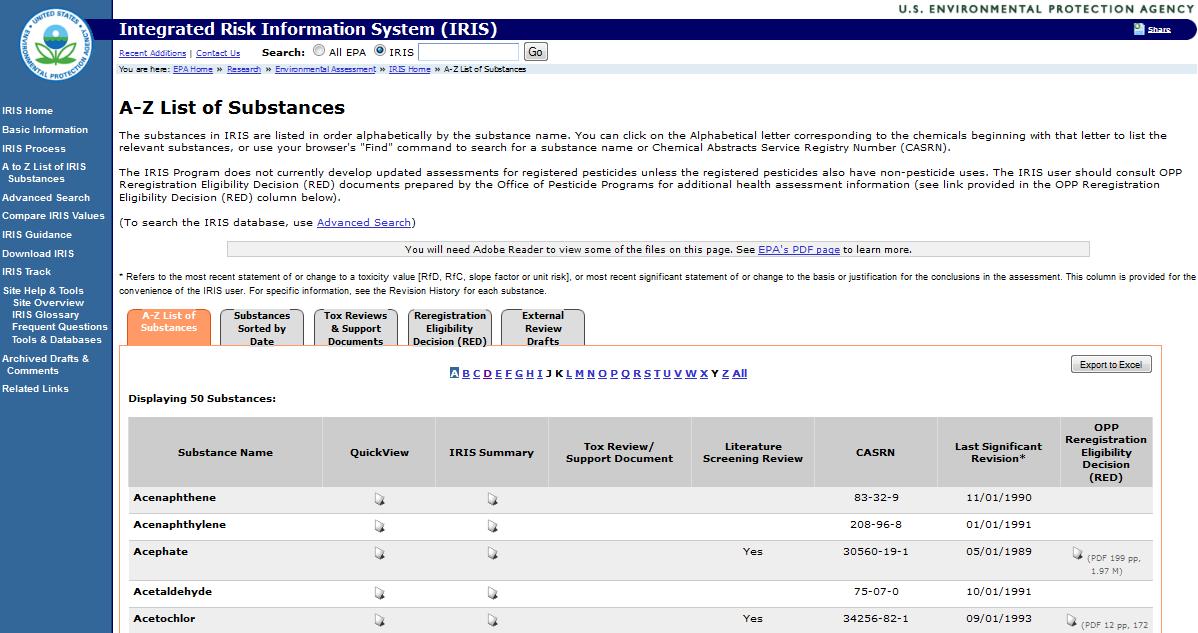Click the EPA logo seal
1198x633 pixels.
[56, 45]
